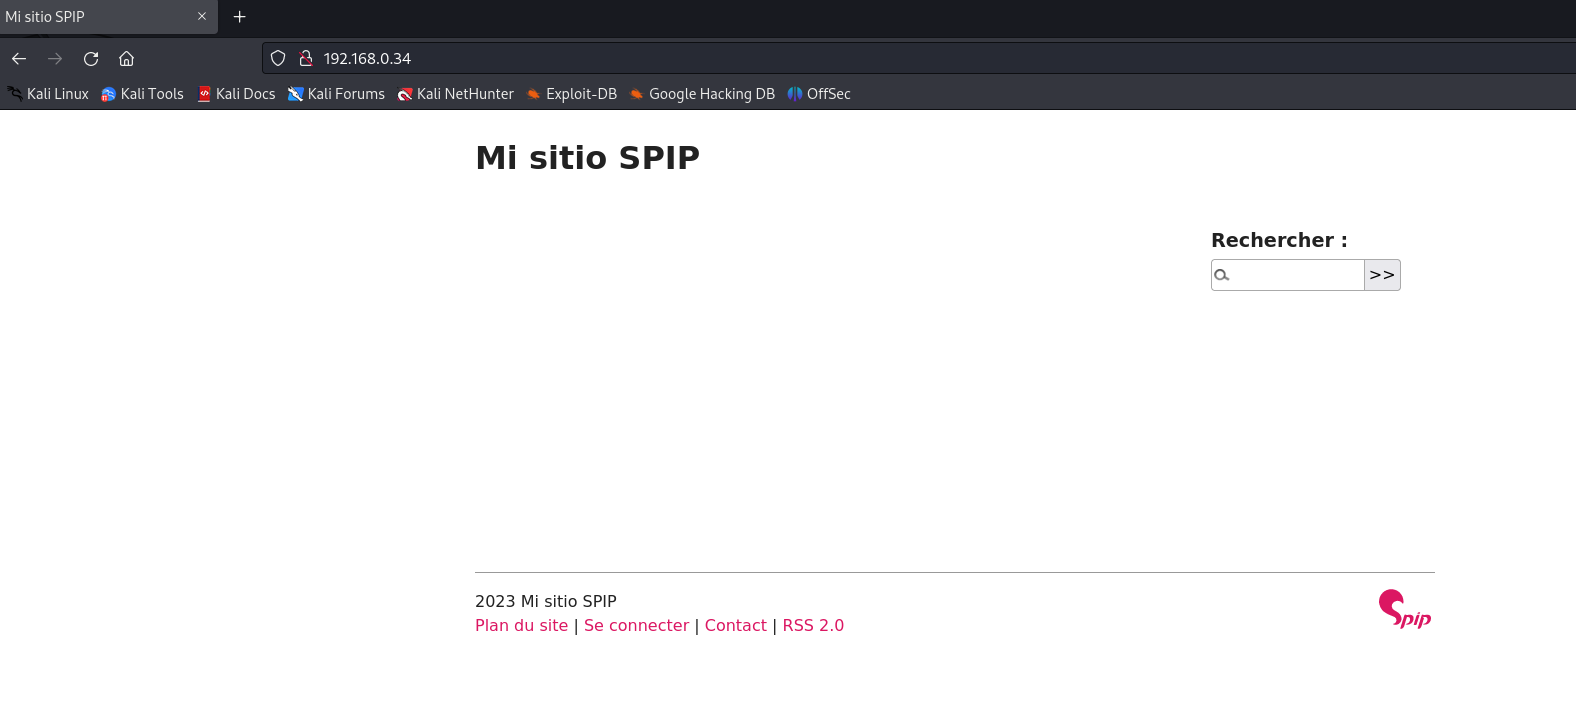Submit search with the >> button
Viewport: 1576px width, 723px height.
pos(1382,275)
